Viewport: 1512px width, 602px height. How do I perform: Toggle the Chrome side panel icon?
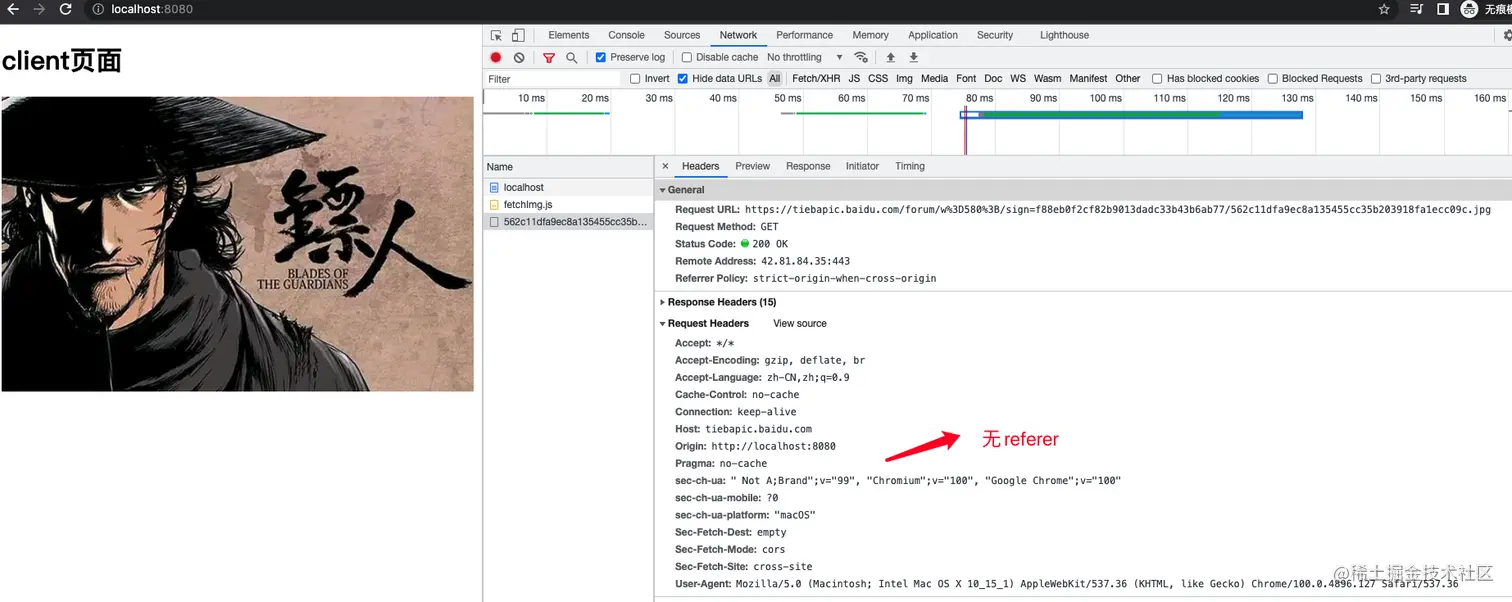[1443, 9]
